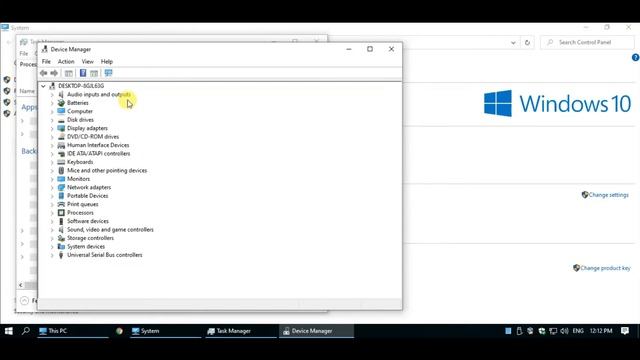Open the File menu in Device Manager
The image size is (640, 360).
tap(46, 62)
